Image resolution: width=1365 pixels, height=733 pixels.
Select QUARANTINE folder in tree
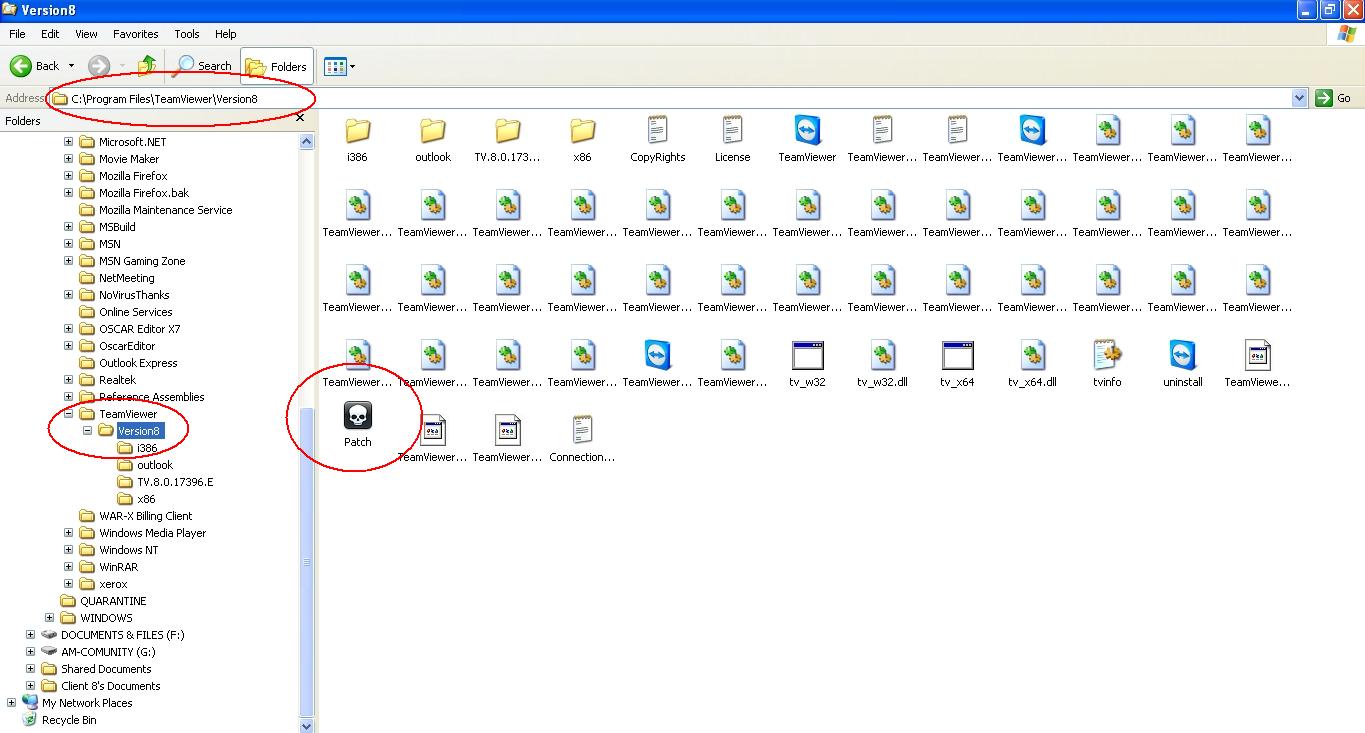[x=113, y=601]
